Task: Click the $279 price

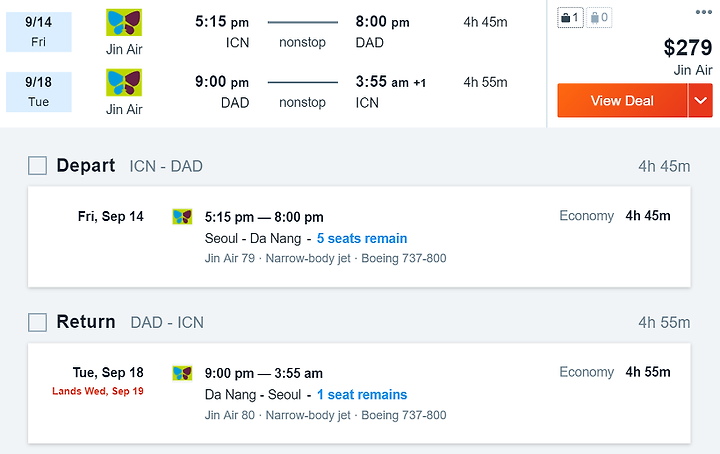Action: [687, 47]
